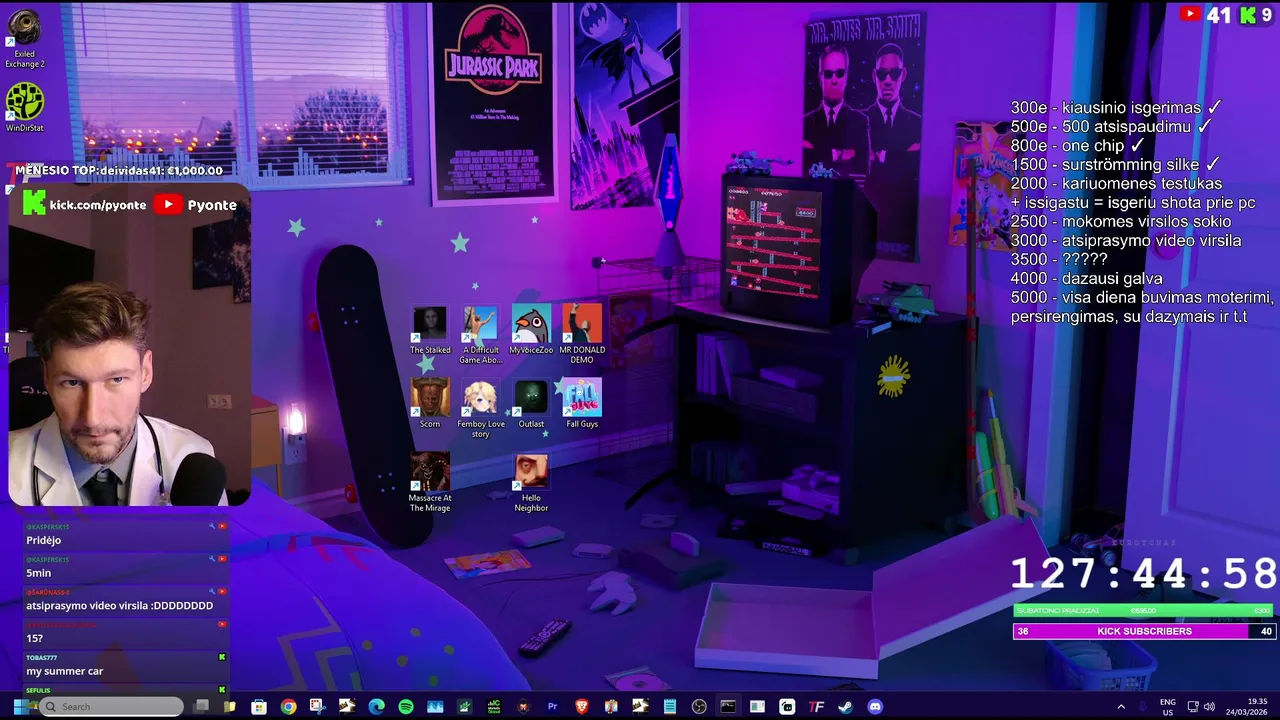Click the "800e - one chip" goal line

tap(1077, 146)
